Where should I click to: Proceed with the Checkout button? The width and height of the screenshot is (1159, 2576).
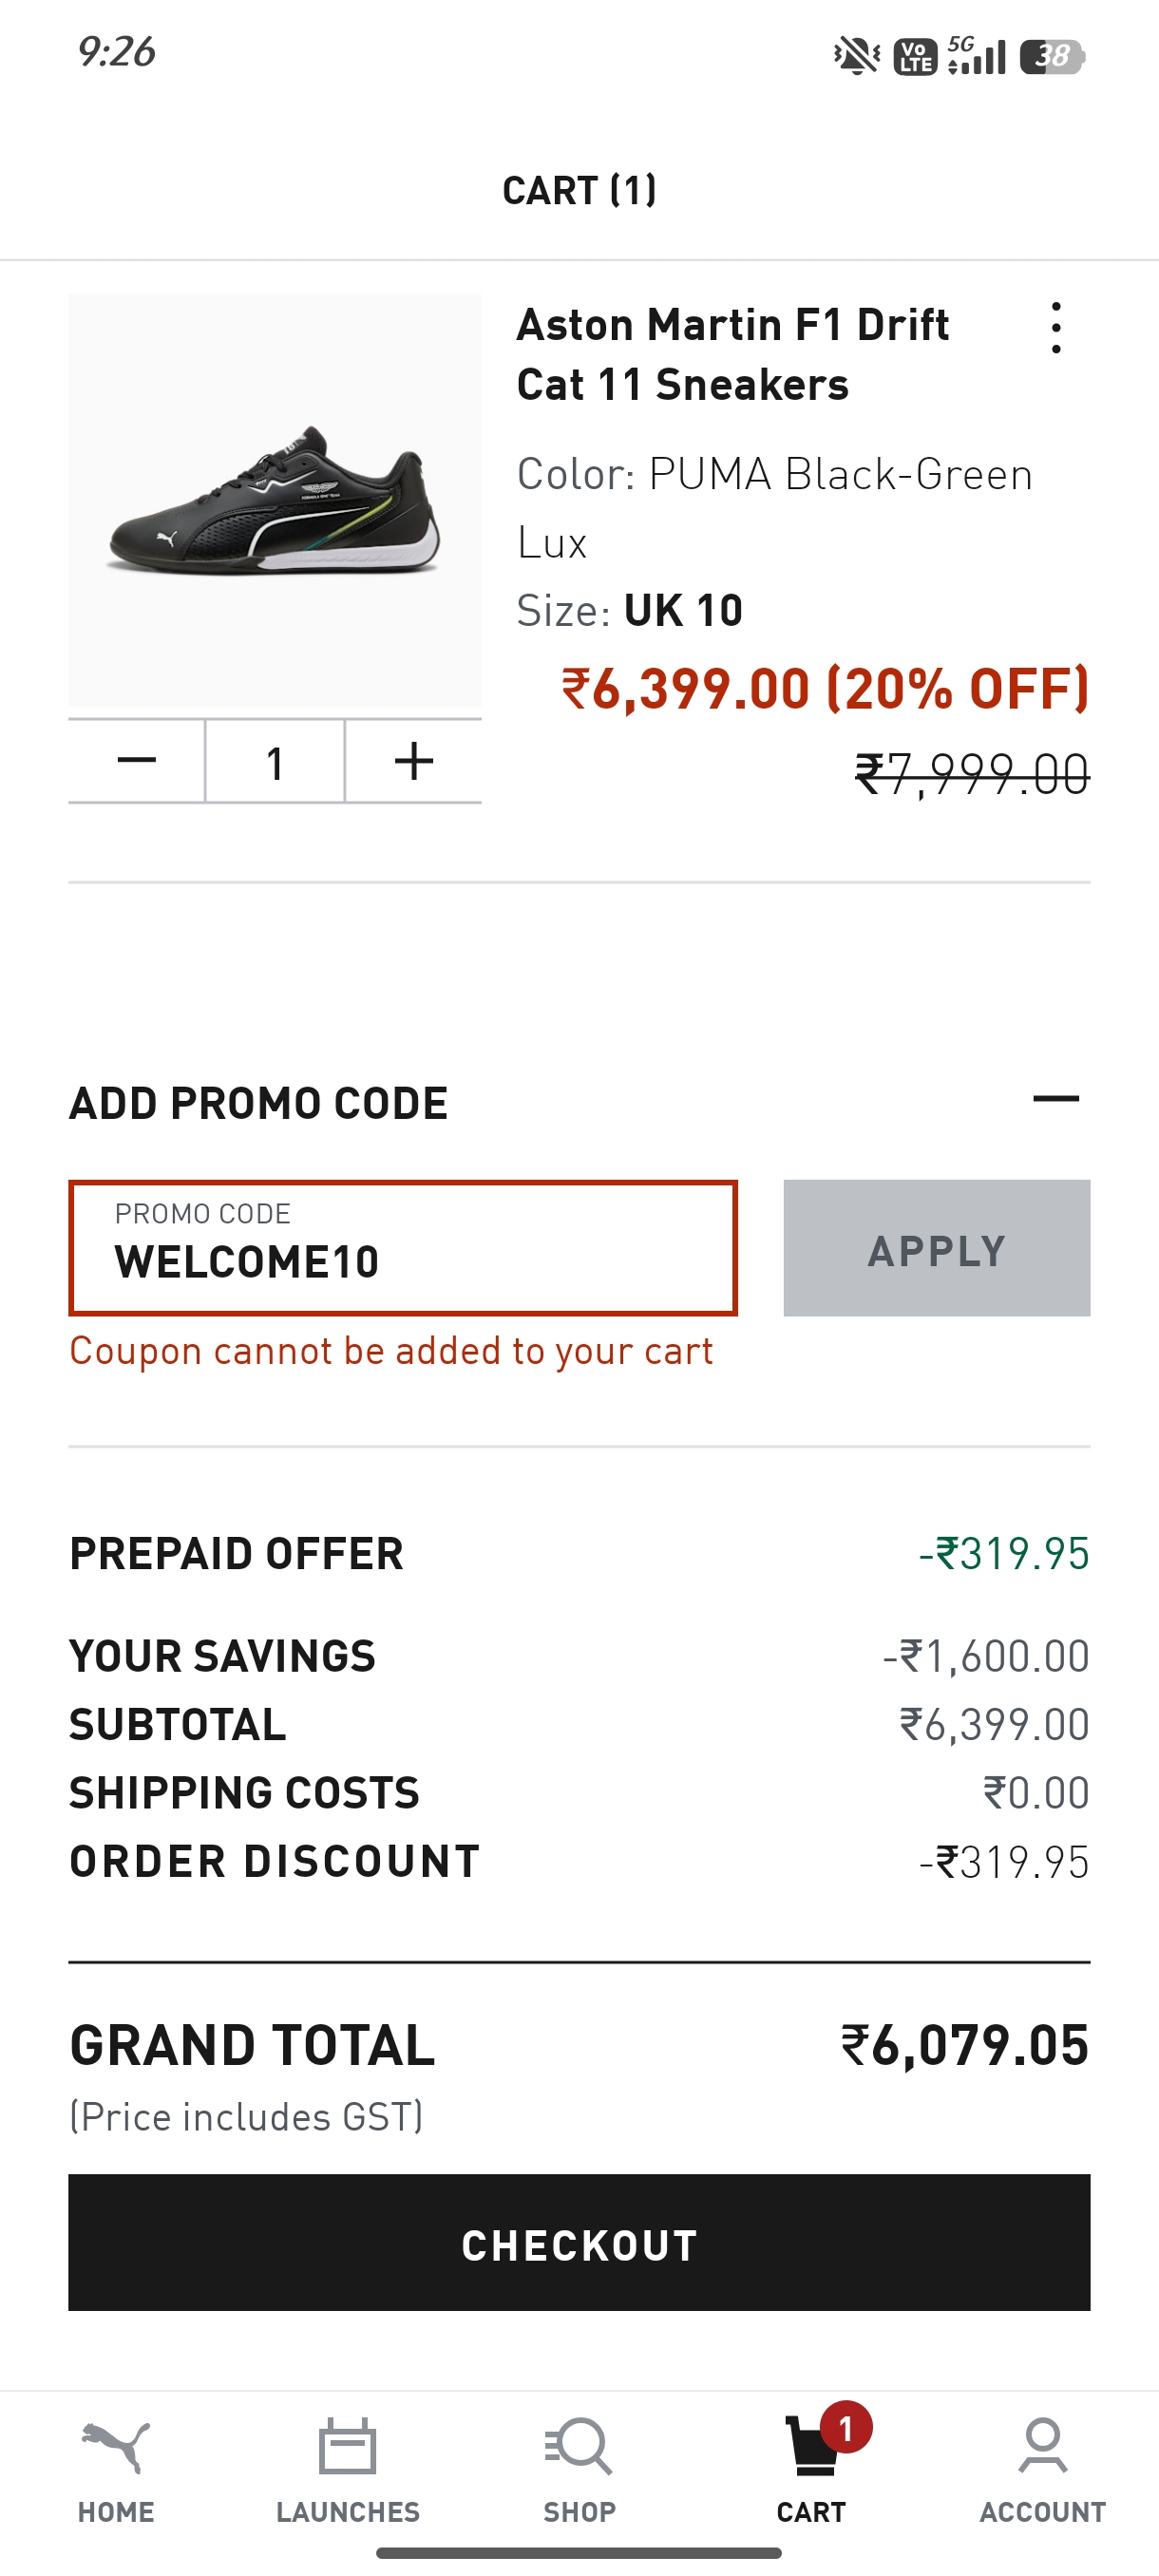coord(579,2242)
